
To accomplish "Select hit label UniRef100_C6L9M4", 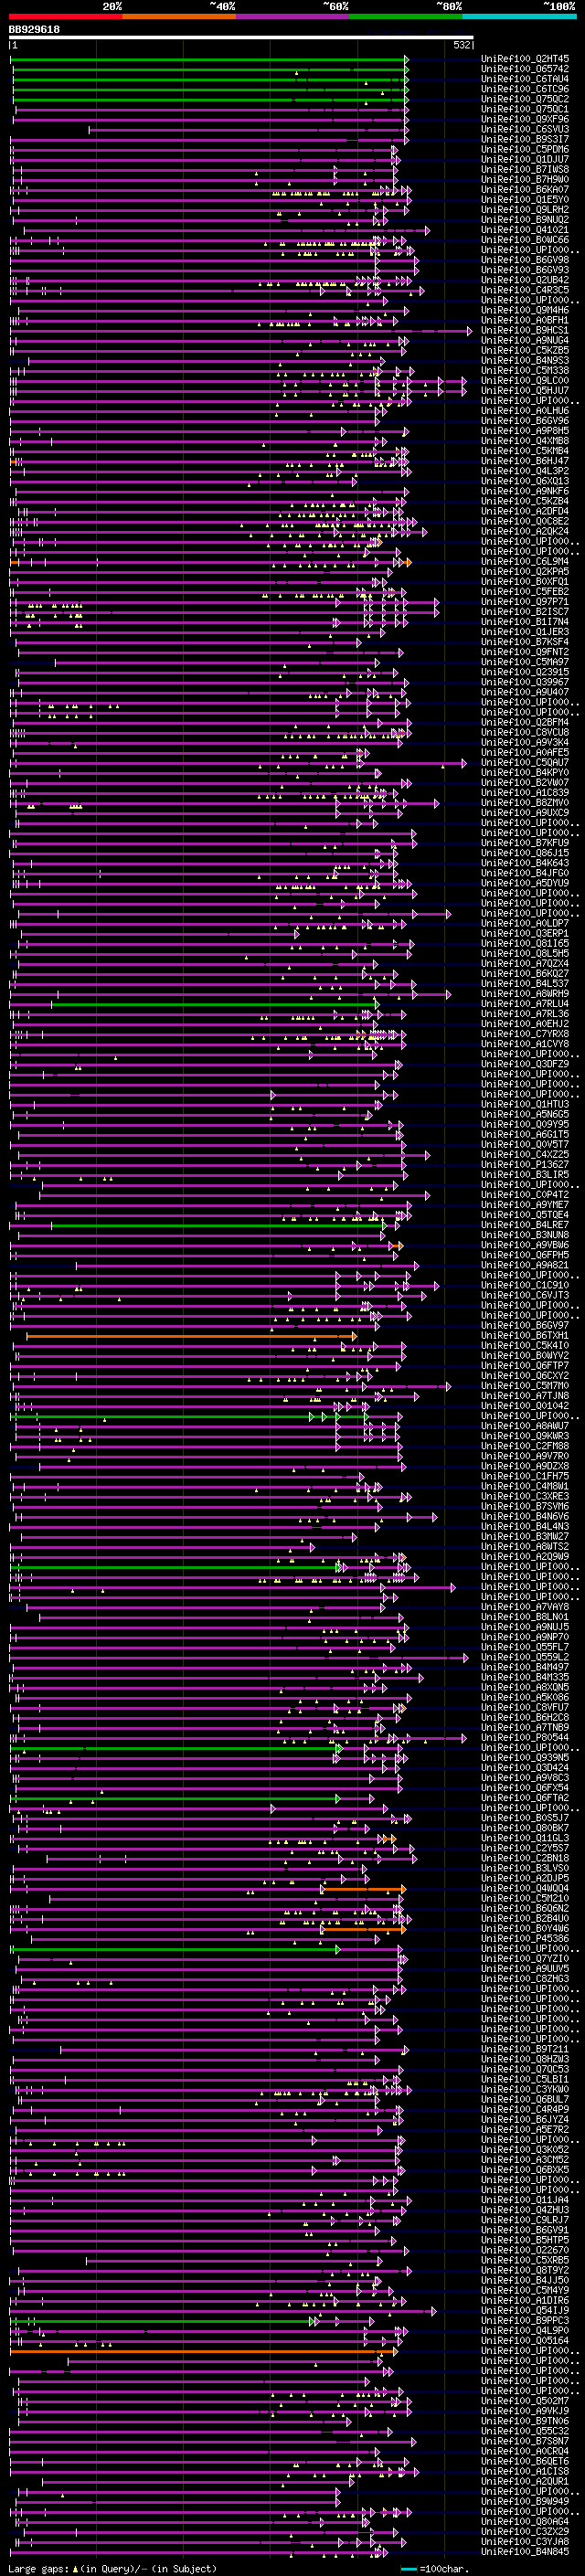I will 525,561.
